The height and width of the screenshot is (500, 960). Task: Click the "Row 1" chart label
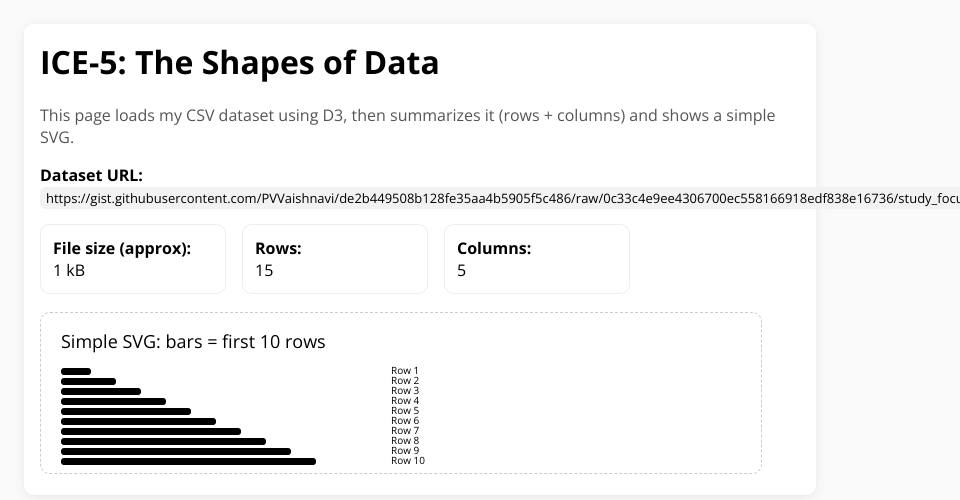coord(405,371)
